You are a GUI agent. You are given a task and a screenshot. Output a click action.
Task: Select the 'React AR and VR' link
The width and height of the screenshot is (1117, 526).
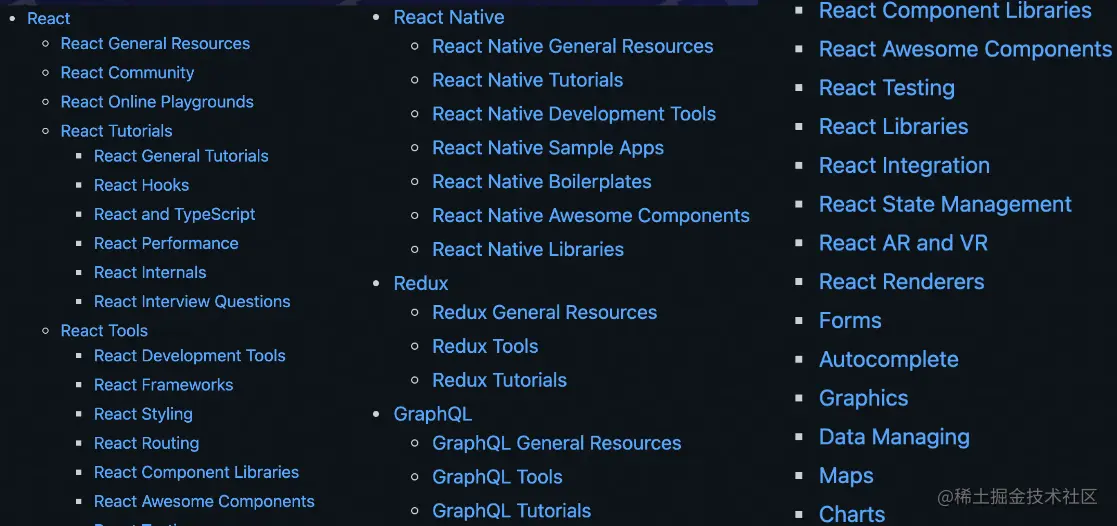pyautogui.click(x=903, y=243)
